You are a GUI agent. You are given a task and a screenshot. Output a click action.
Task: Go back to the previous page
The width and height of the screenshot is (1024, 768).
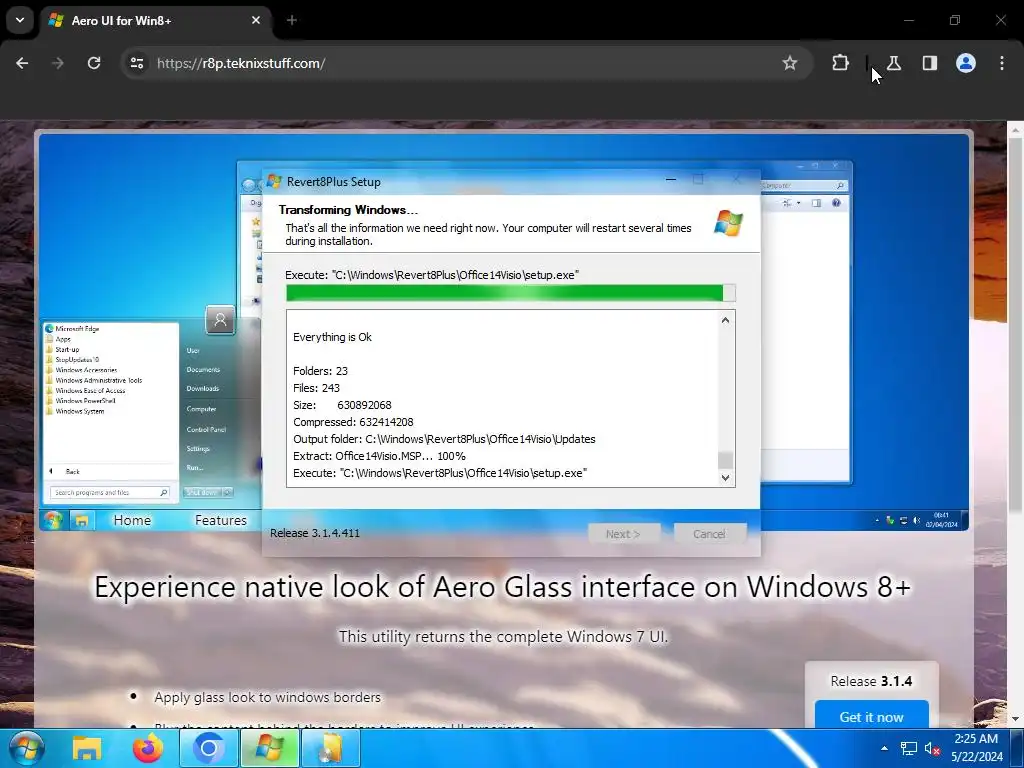(22, 63)
